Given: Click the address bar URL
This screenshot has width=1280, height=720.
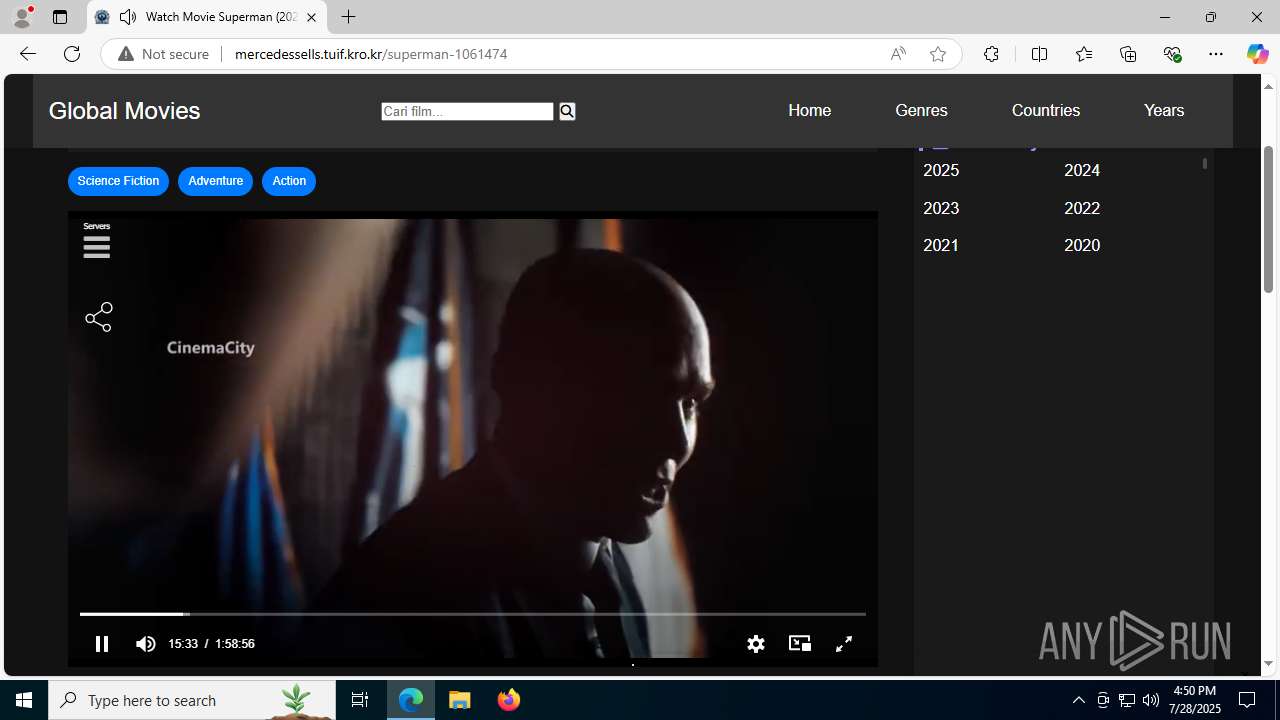Looking at the screenshot, I should tap(371, 54).
